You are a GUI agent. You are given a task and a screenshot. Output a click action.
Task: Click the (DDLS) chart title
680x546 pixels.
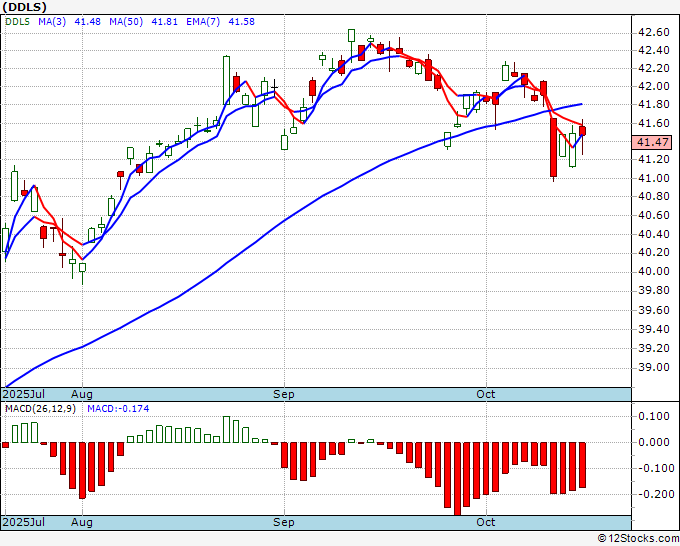[24, 7]
